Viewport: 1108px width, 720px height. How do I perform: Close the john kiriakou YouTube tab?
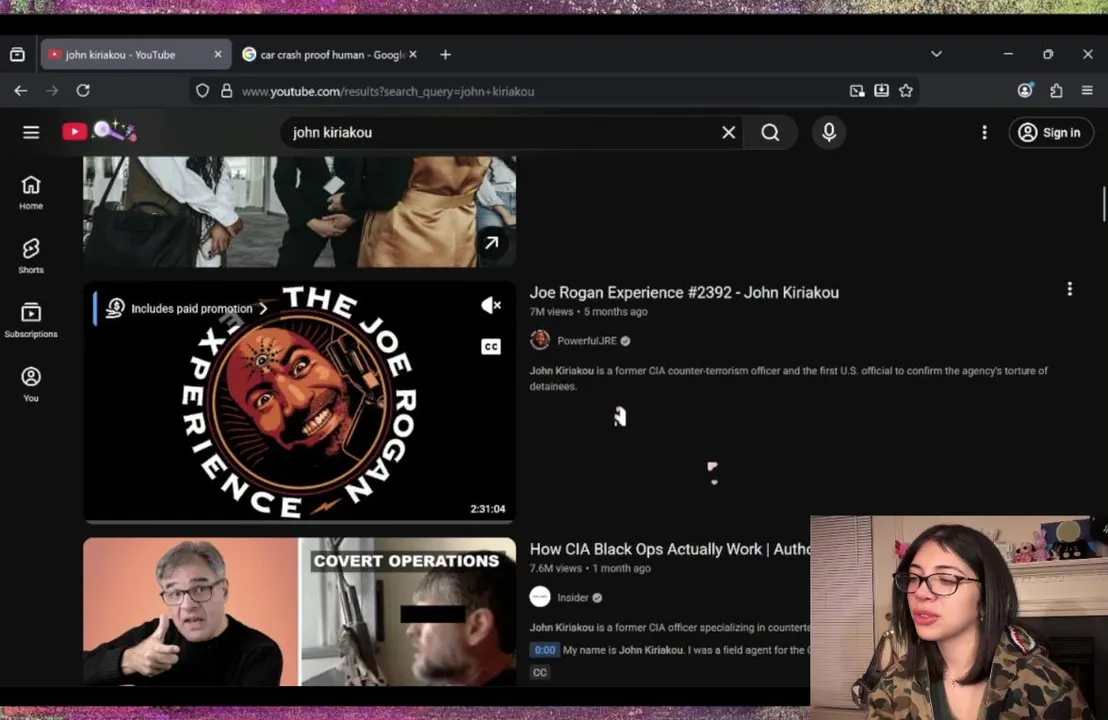218,54
